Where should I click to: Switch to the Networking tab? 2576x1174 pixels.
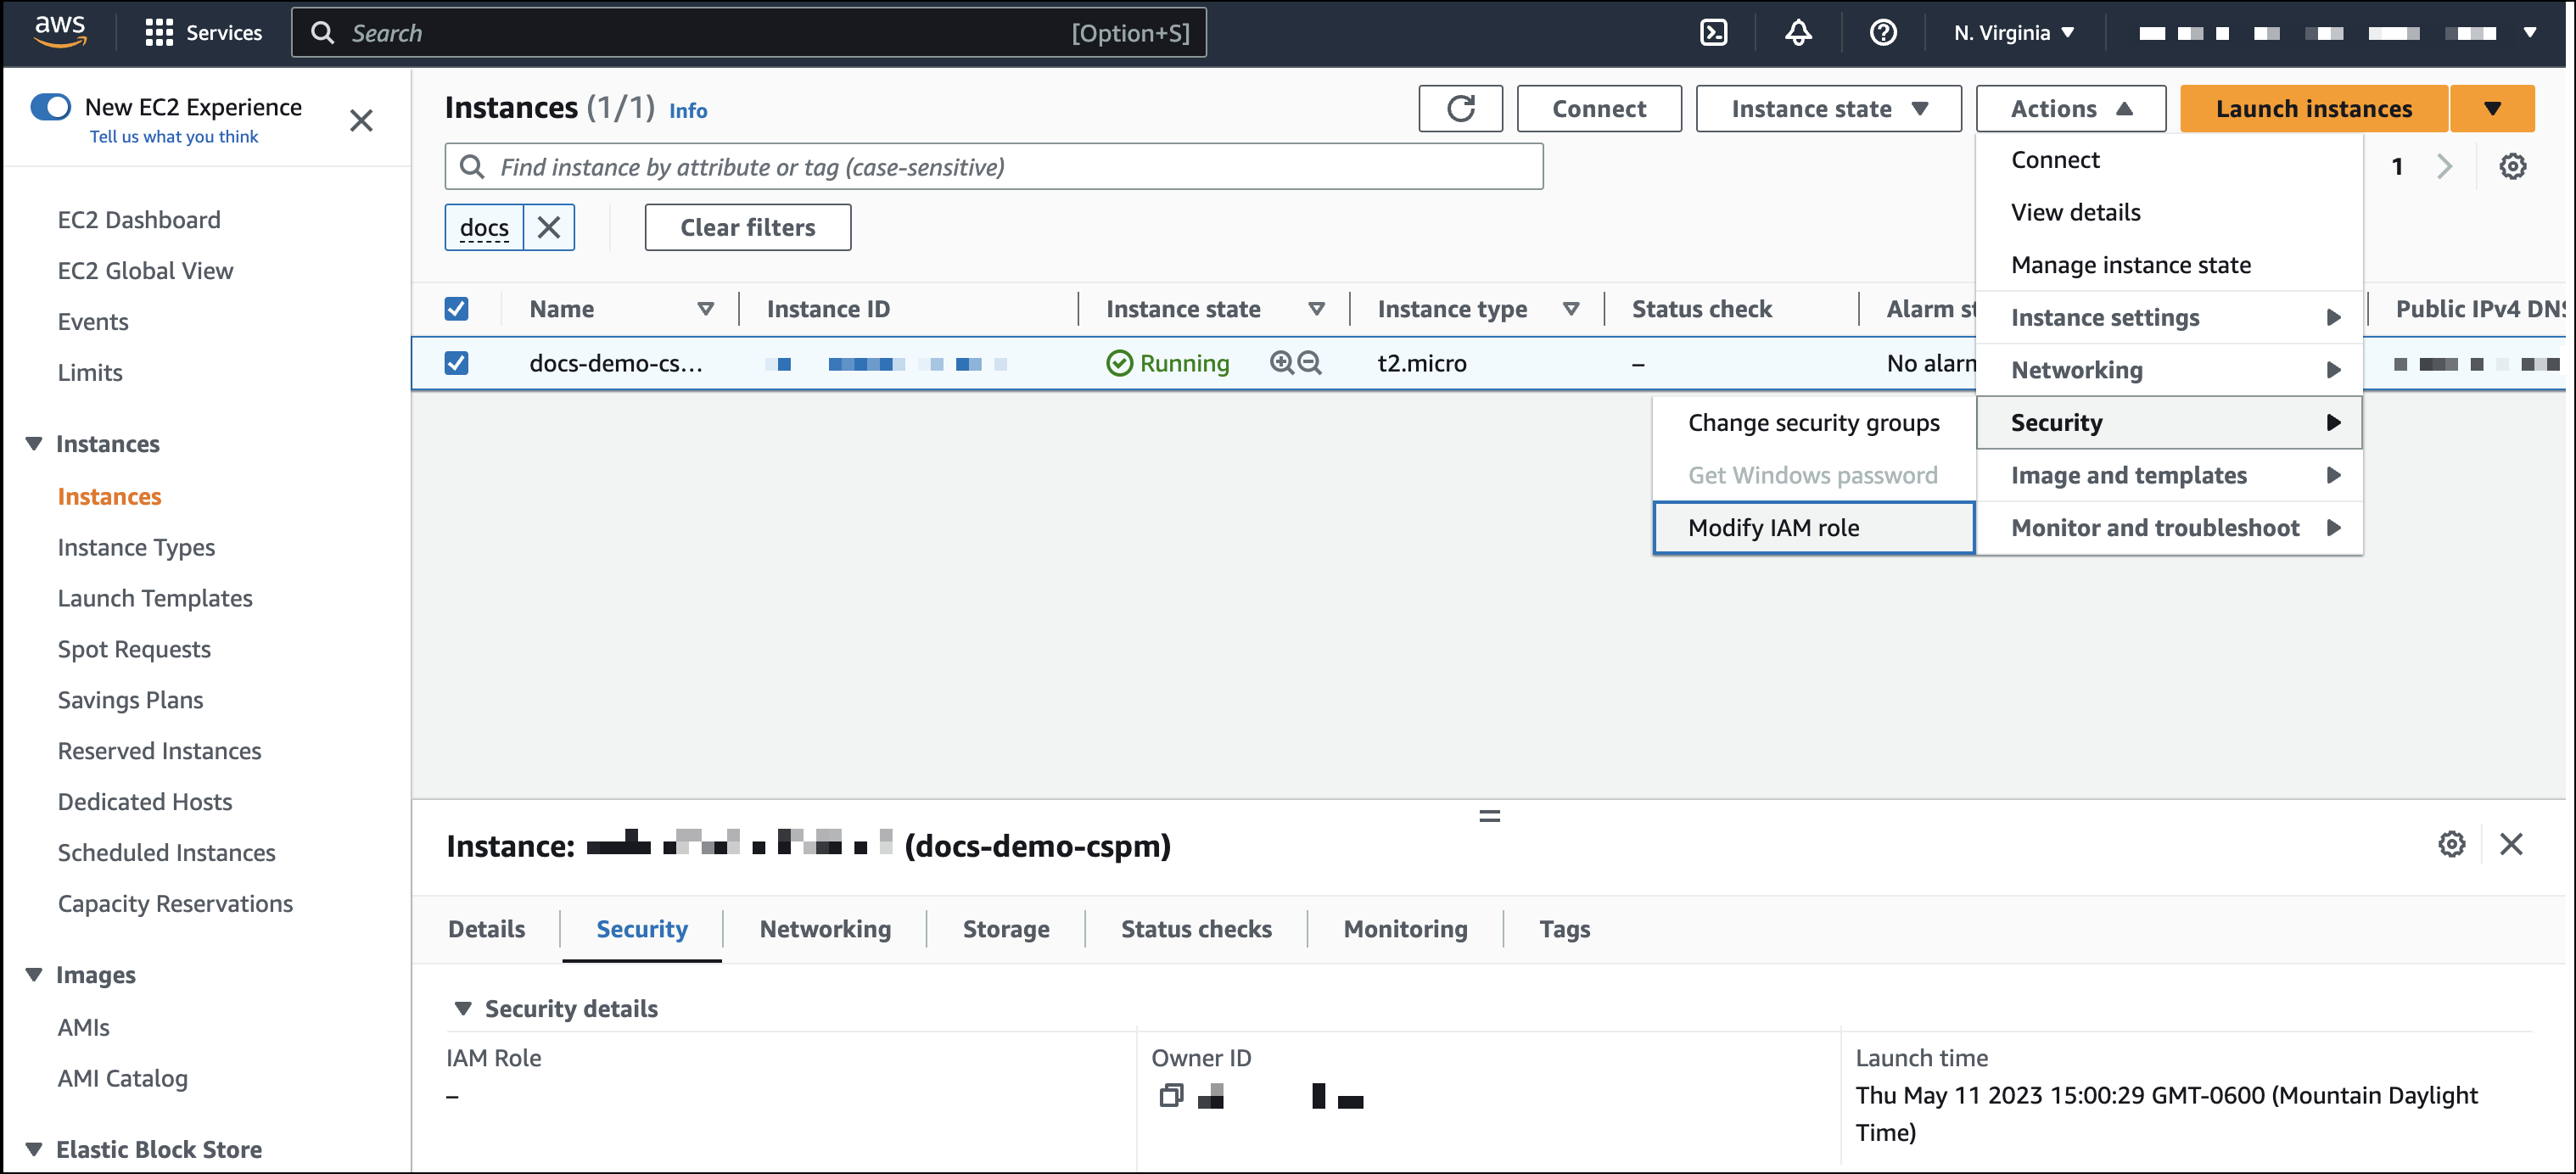[825, 929]
